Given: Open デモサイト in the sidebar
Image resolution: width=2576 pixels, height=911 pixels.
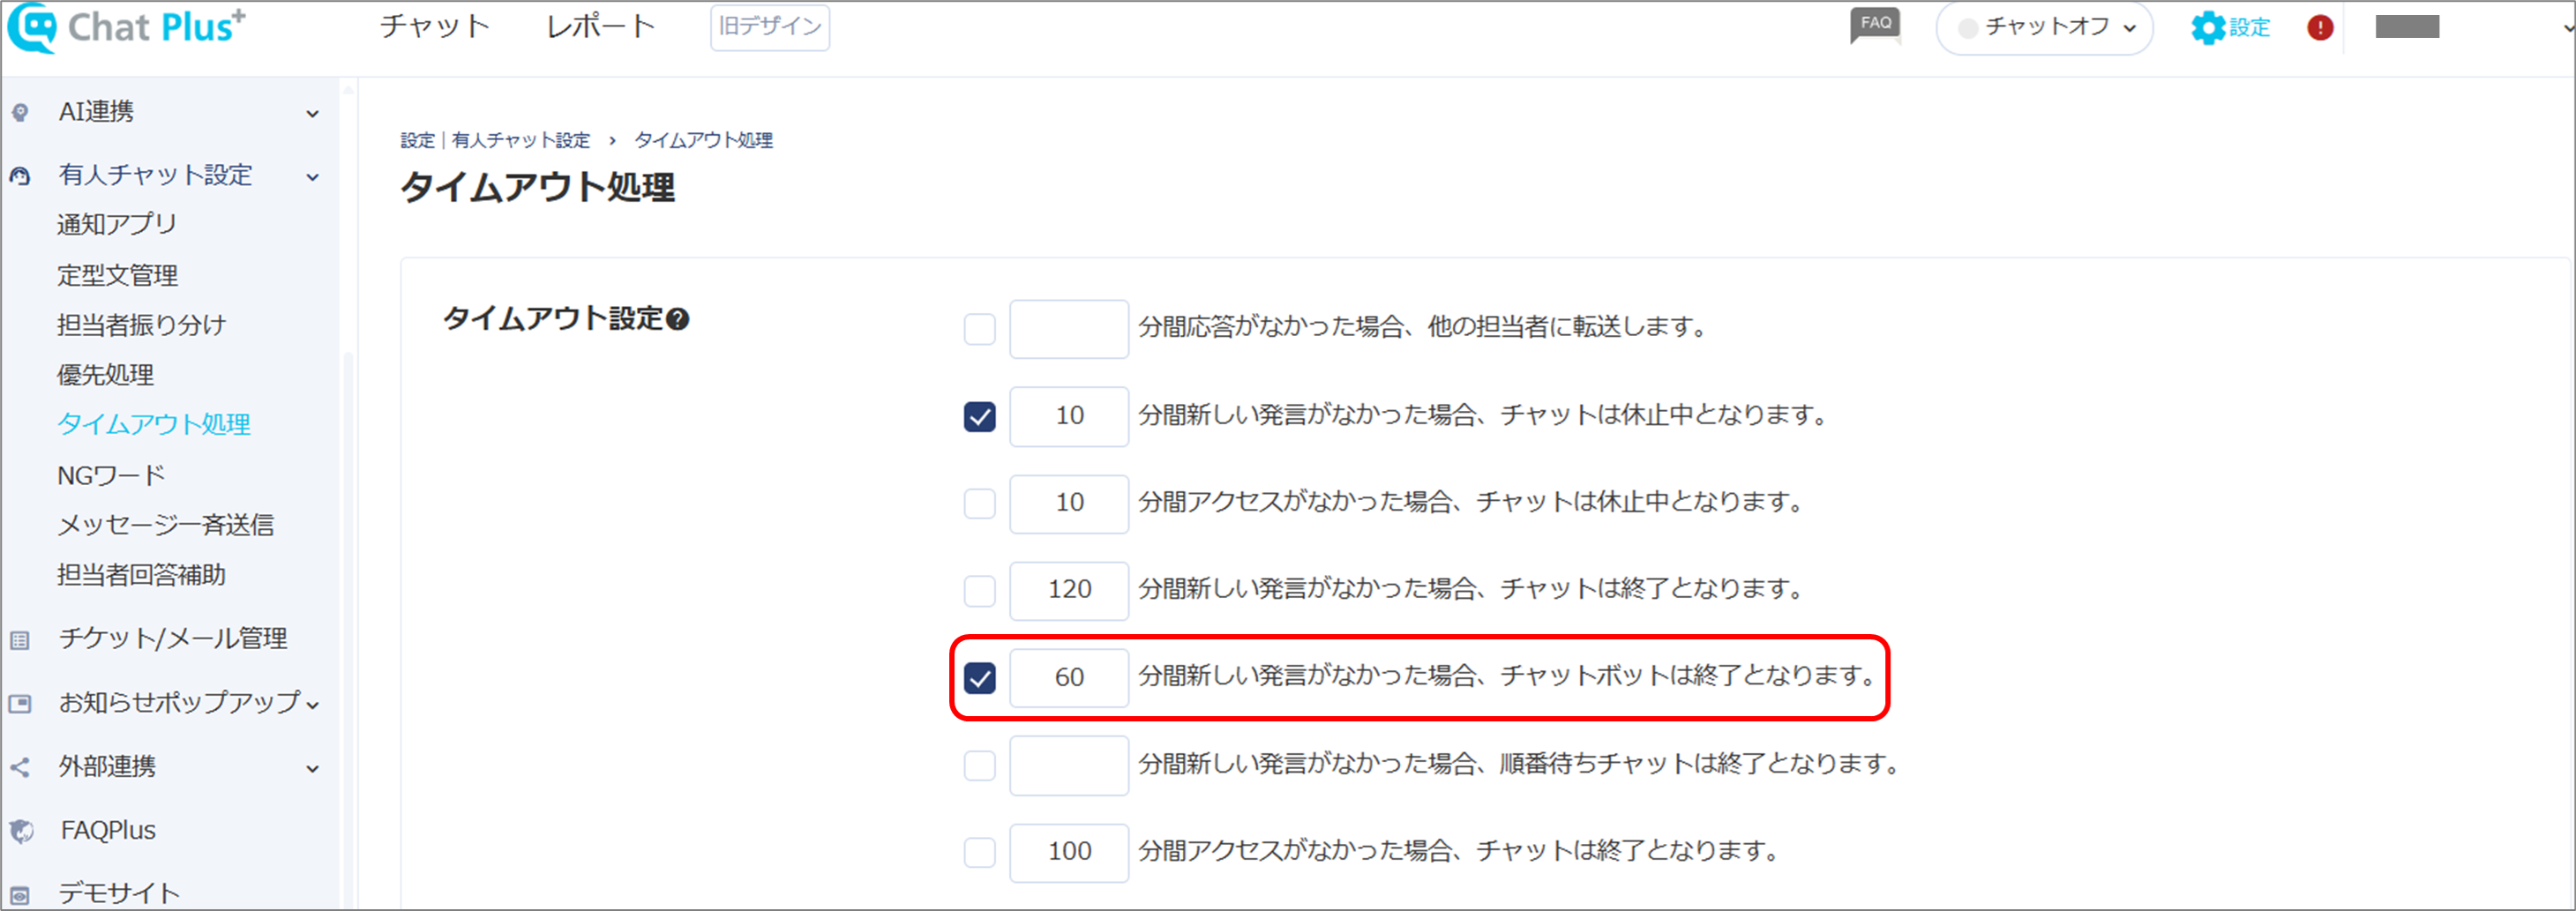Looking at the screenshot, I should (x=118, y=893).
